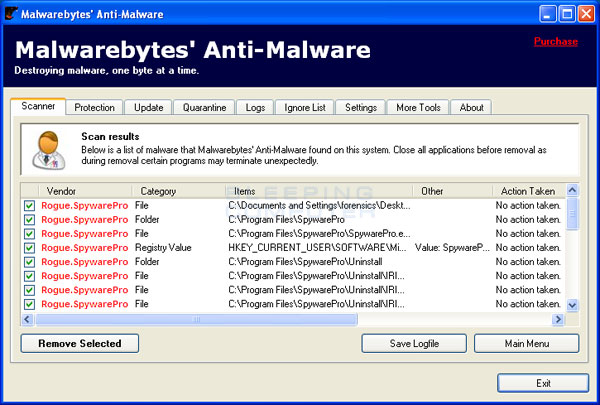Uncheck the C:\Program Files\SpywarePro folder row
Viewport: 600px width, 405px height.
[x=29, y=220]
